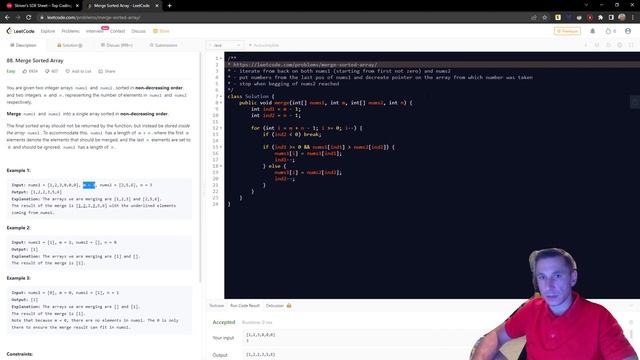The height and width of the screenshot is (360, 640).
Task: Collapse the else block fold arrow at line 18
Action: point(221,166)
